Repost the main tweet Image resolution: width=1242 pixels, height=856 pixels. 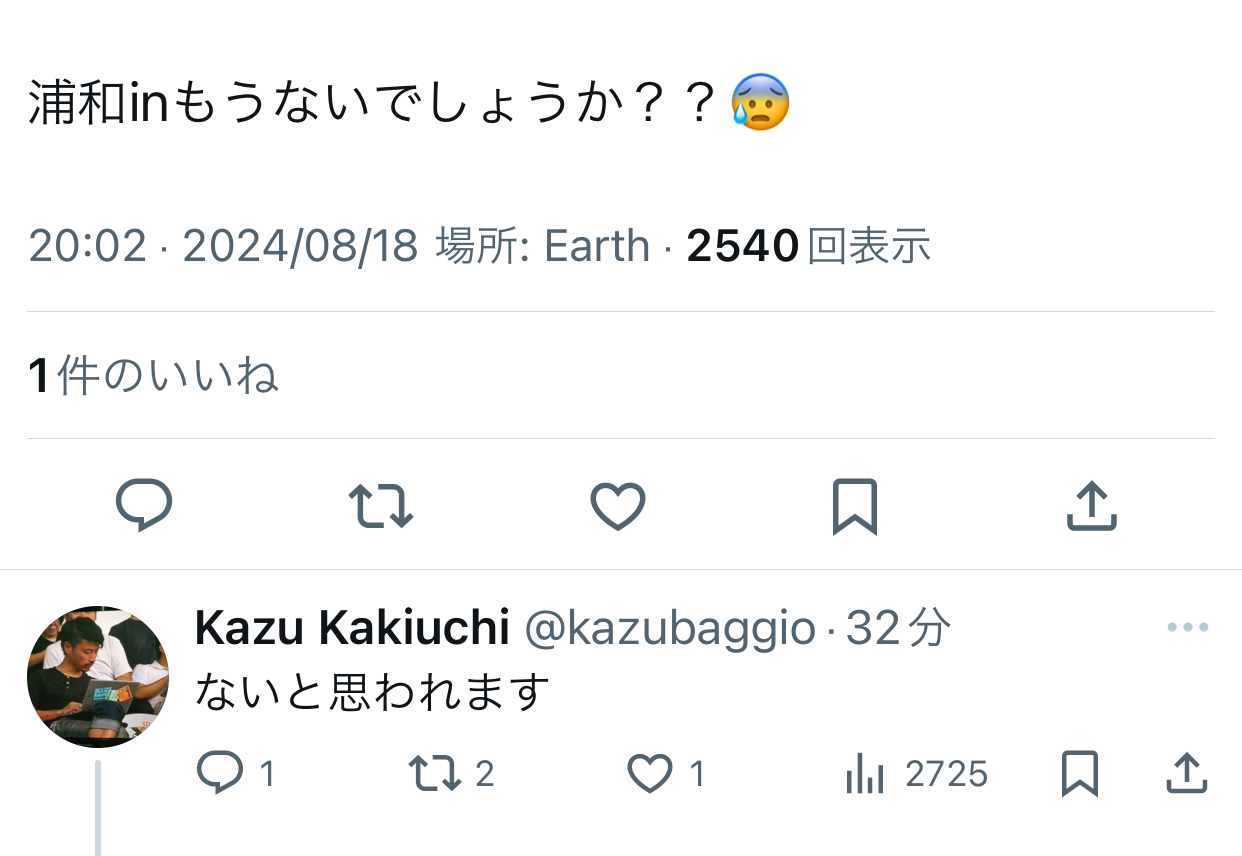click(381, 505)
